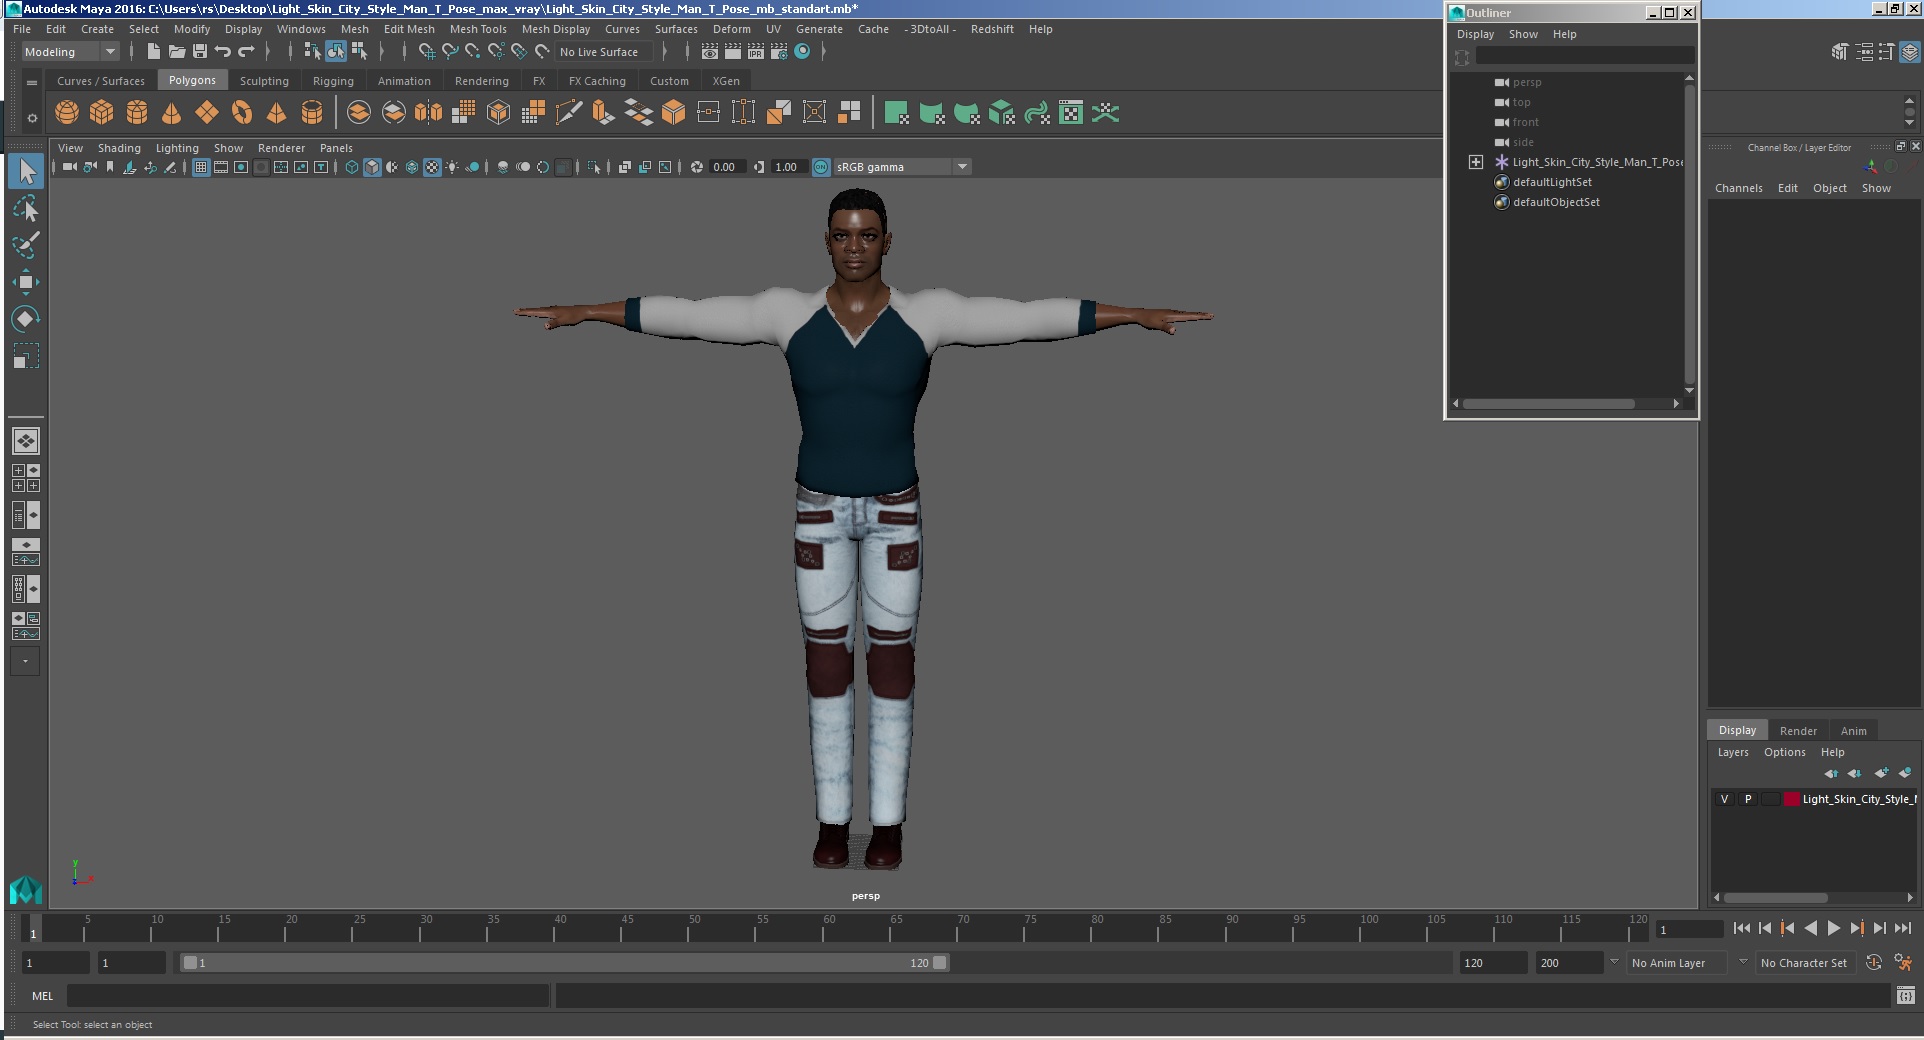The height and width of the screenshot is (1040, 1924).
Task: Switch to the Rigging shelf tab
Action: coord(333,81)
